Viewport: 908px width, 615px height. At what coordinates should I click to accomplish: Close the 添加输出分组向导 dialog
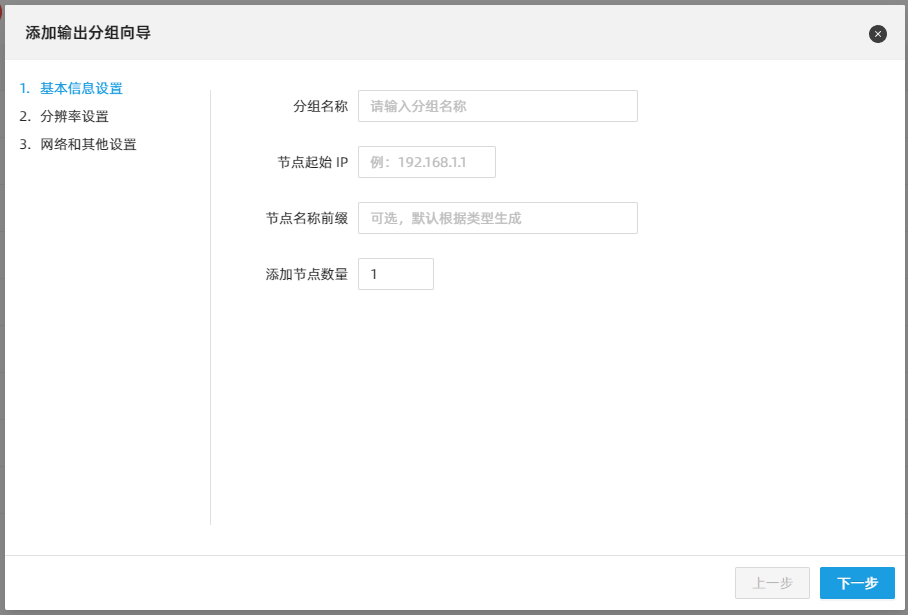pos(877,34)
